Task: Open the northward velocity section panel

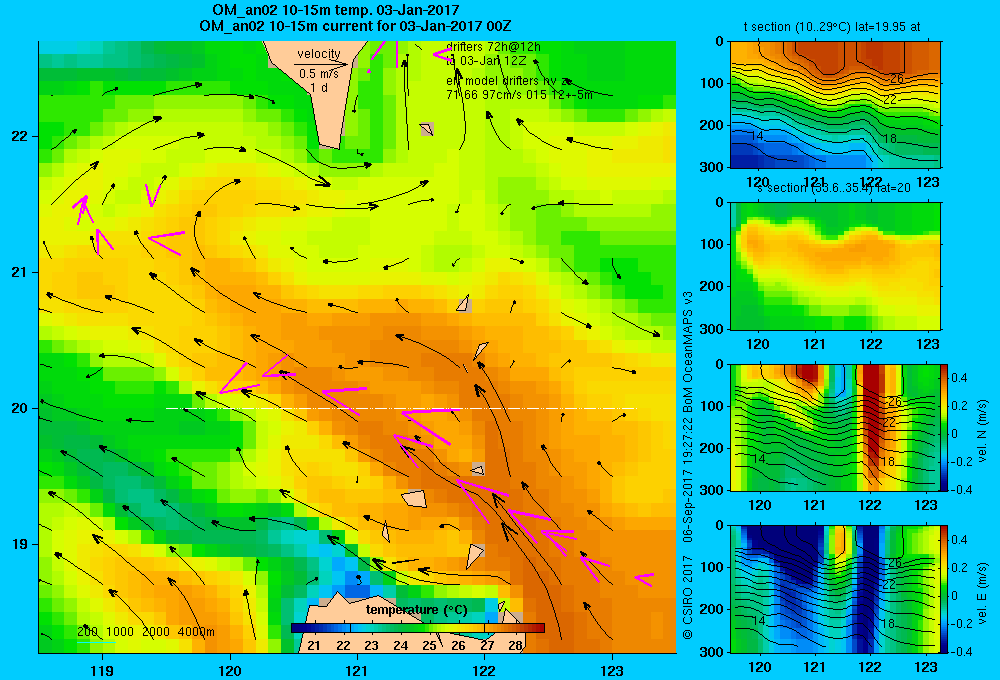Action: (x=835, y=427)
